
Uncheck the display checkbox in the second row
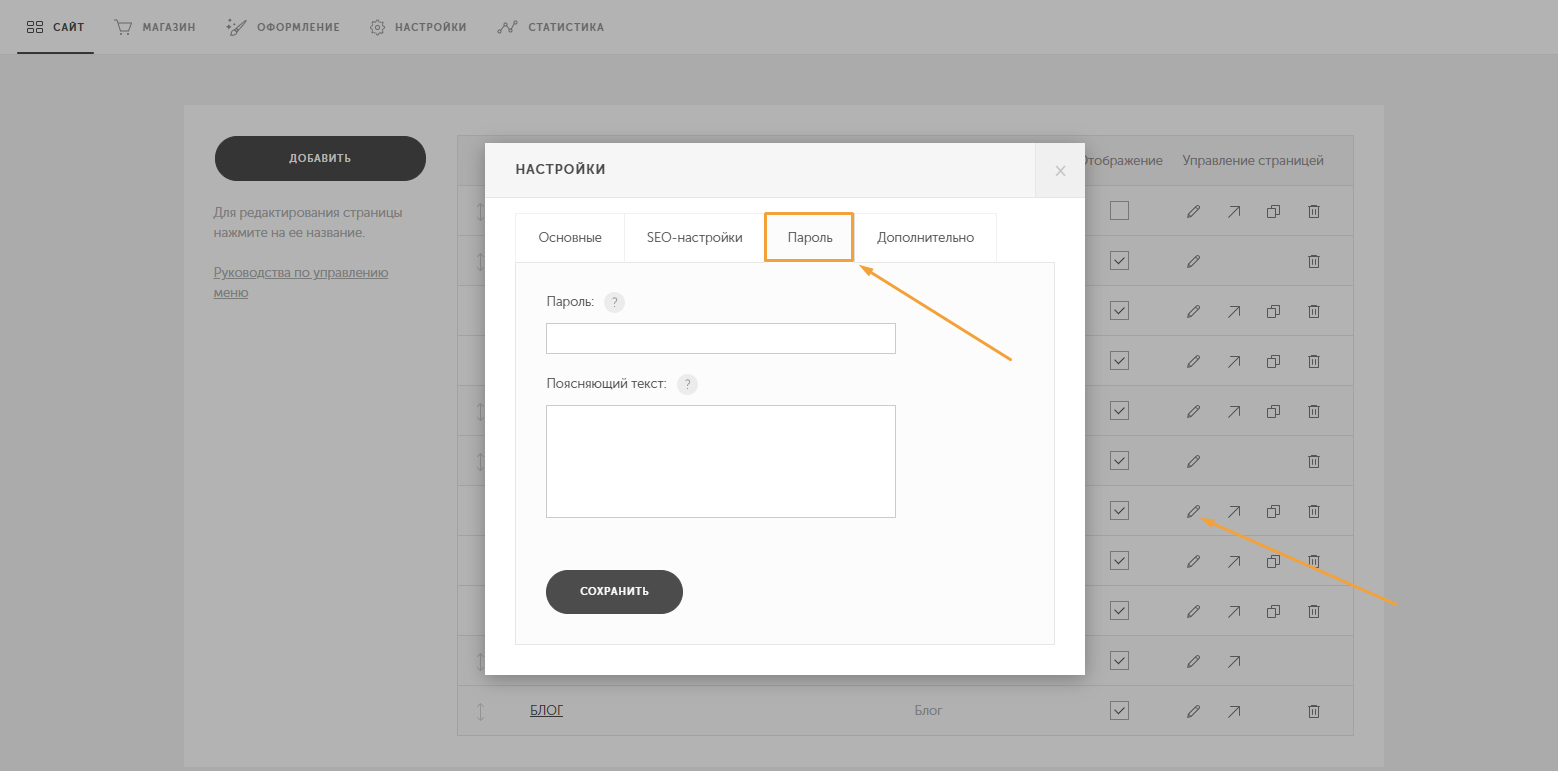[1119, 260]
